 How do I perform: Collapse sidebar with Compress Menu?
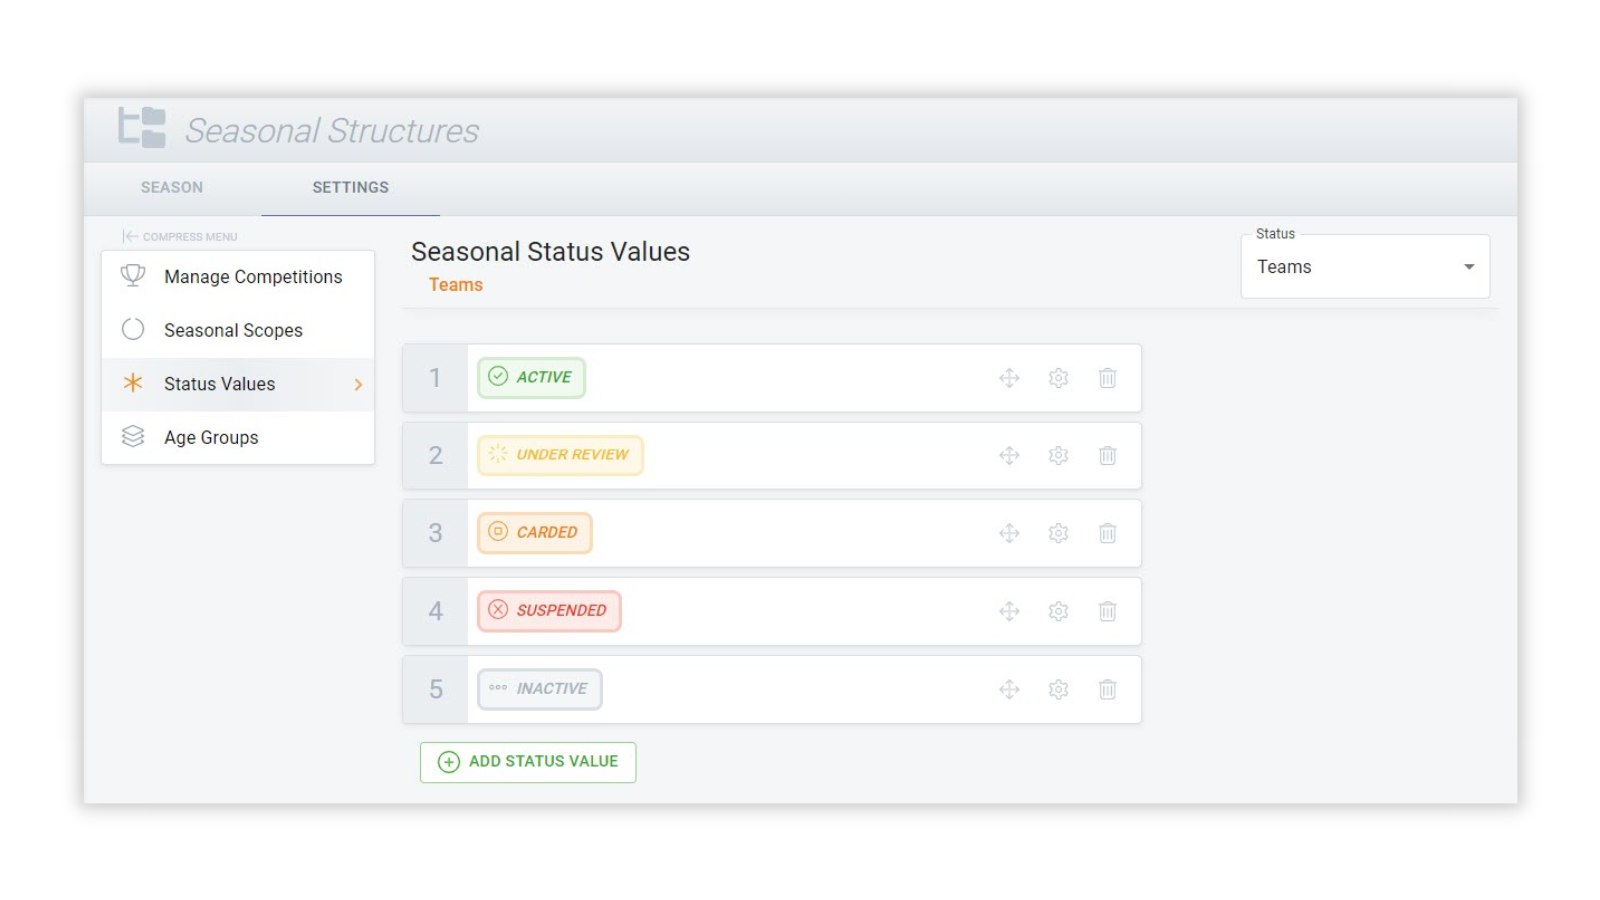click(x=180, y=237)
